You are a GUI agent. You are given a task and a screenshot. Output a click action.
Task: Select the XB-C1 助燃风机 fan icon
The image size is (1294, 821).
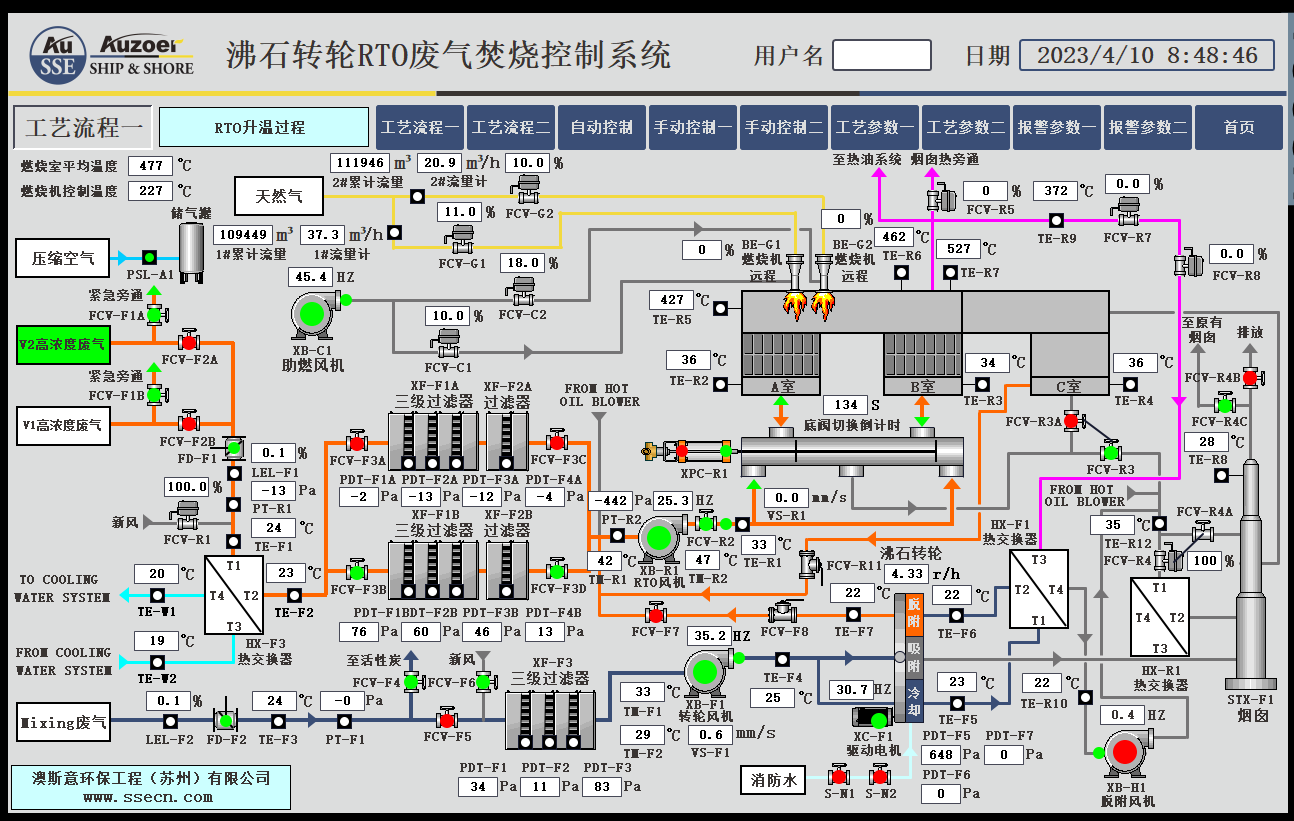point(313,311)
